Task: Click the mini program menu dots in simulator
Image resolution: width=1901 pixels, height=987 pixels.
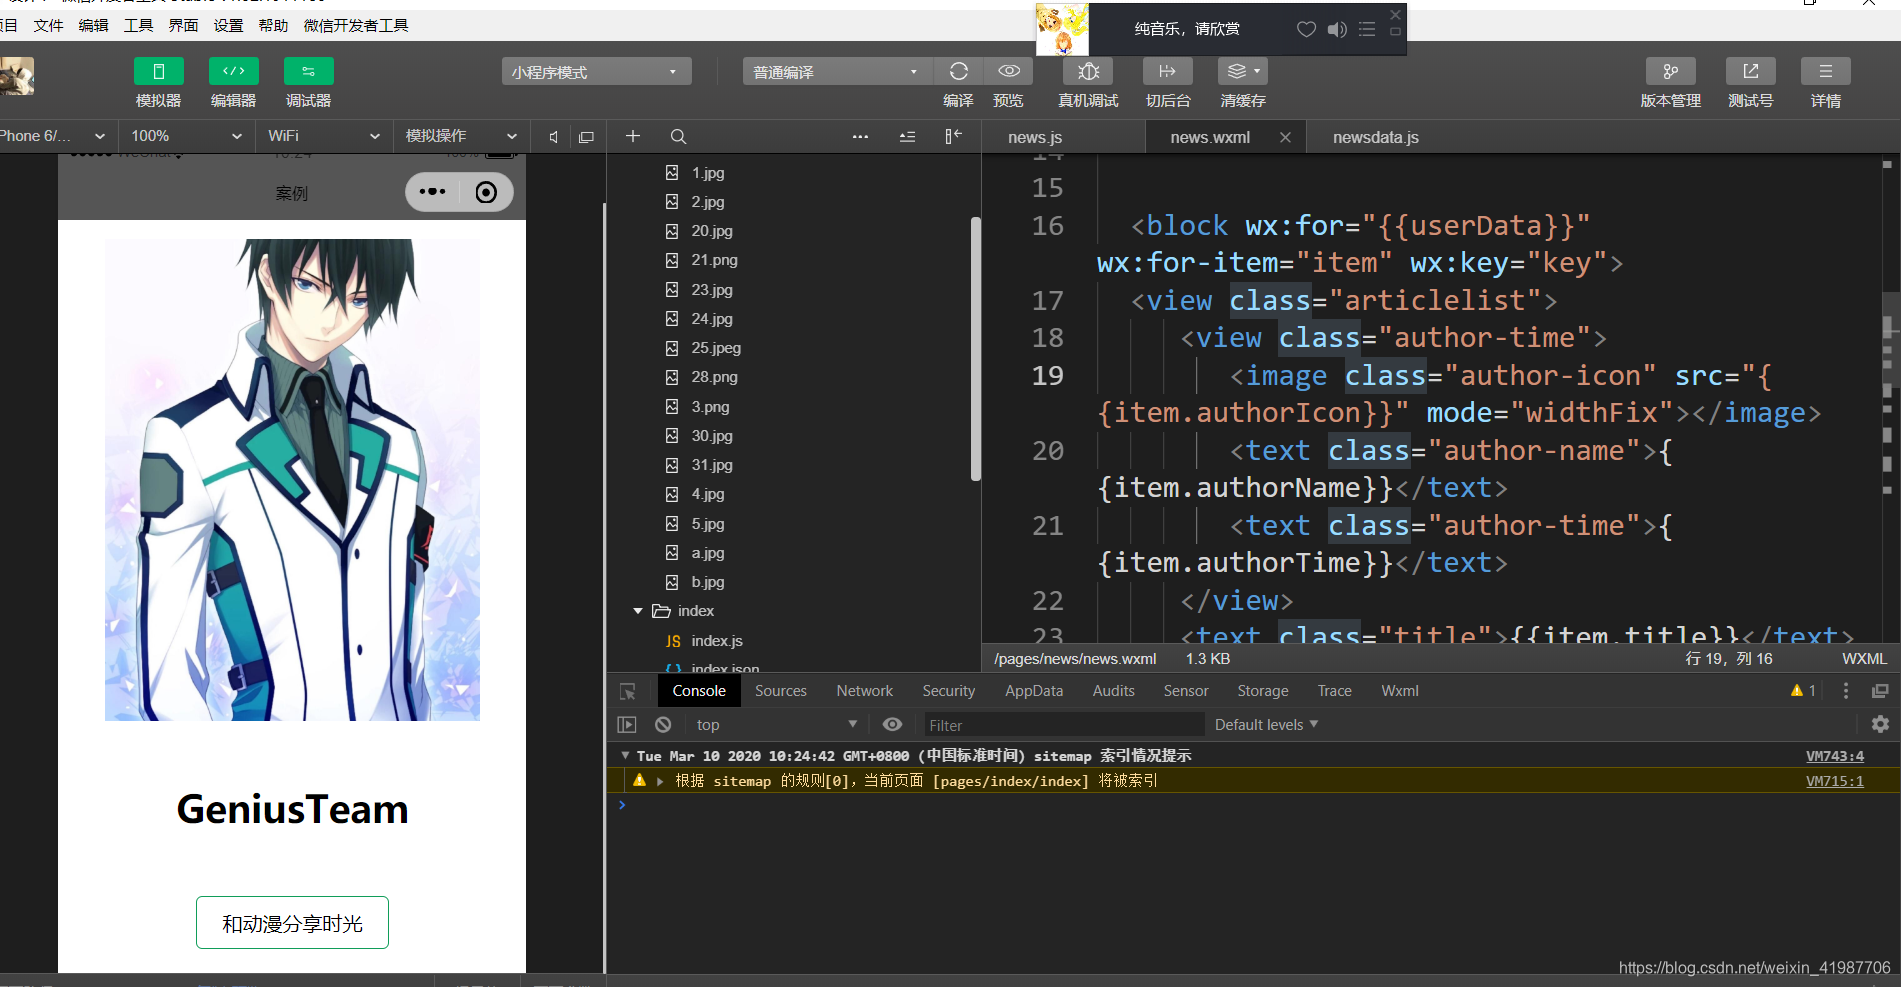Action: (x=433, y=192)
